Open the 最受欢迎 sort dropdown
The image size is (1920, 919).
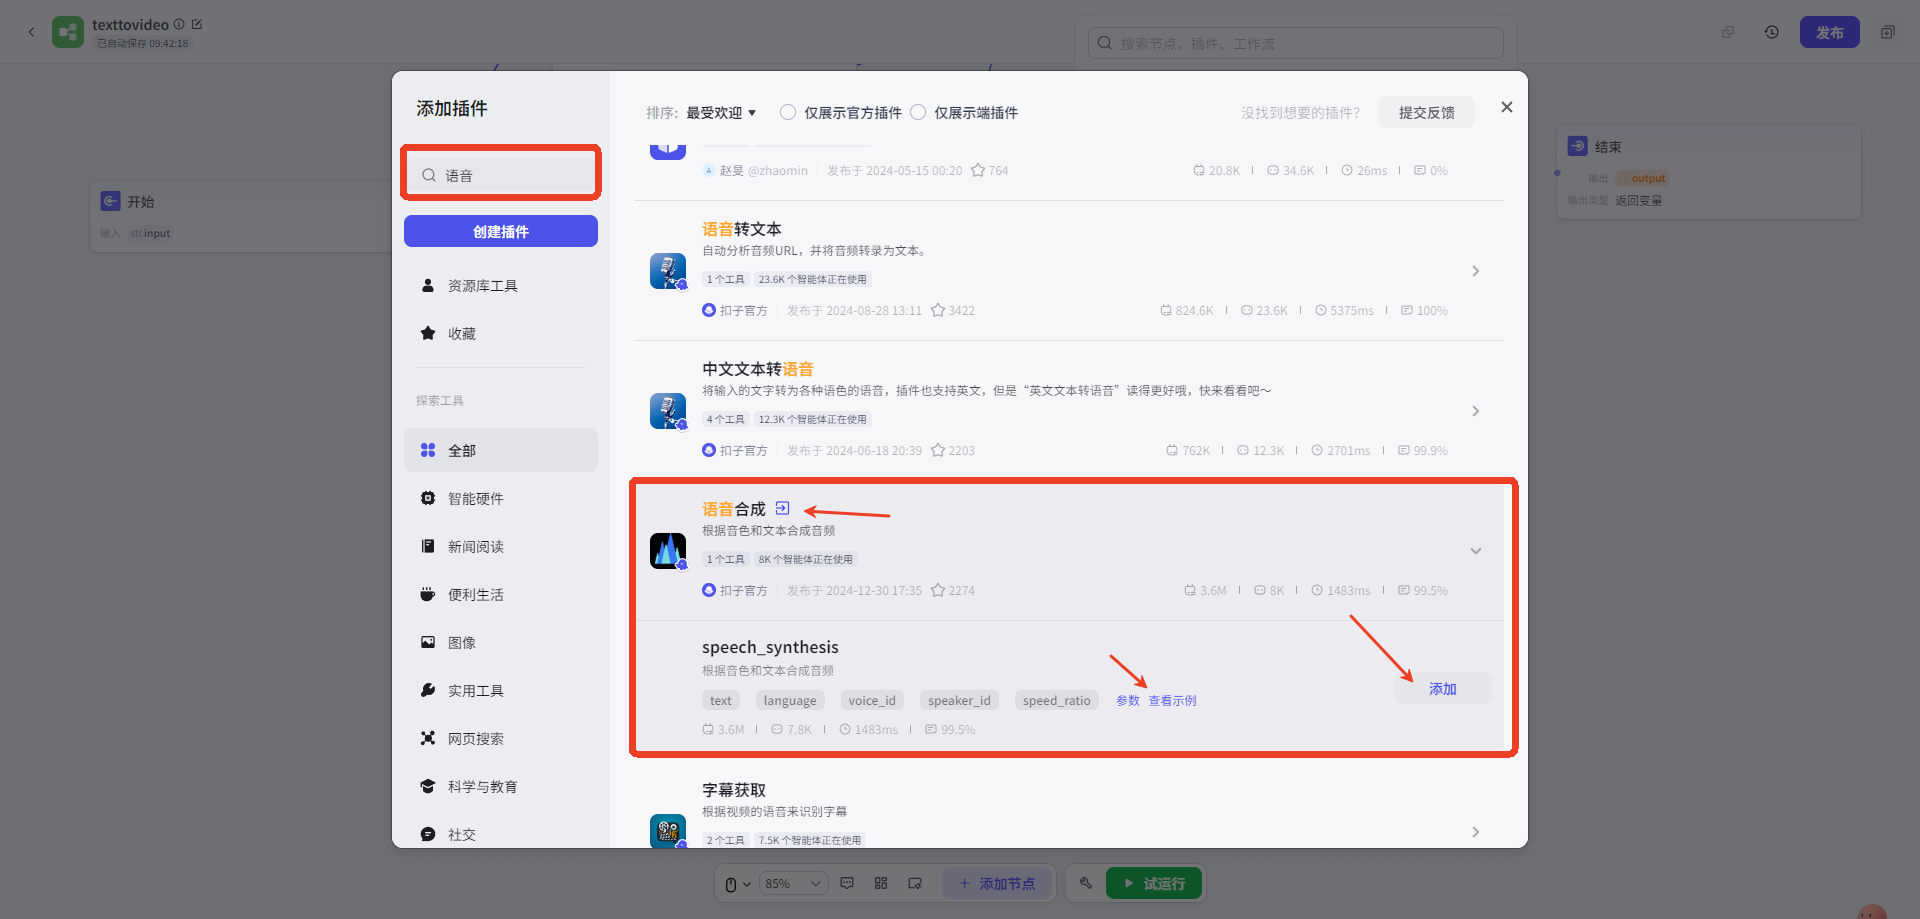pos(721,113)
